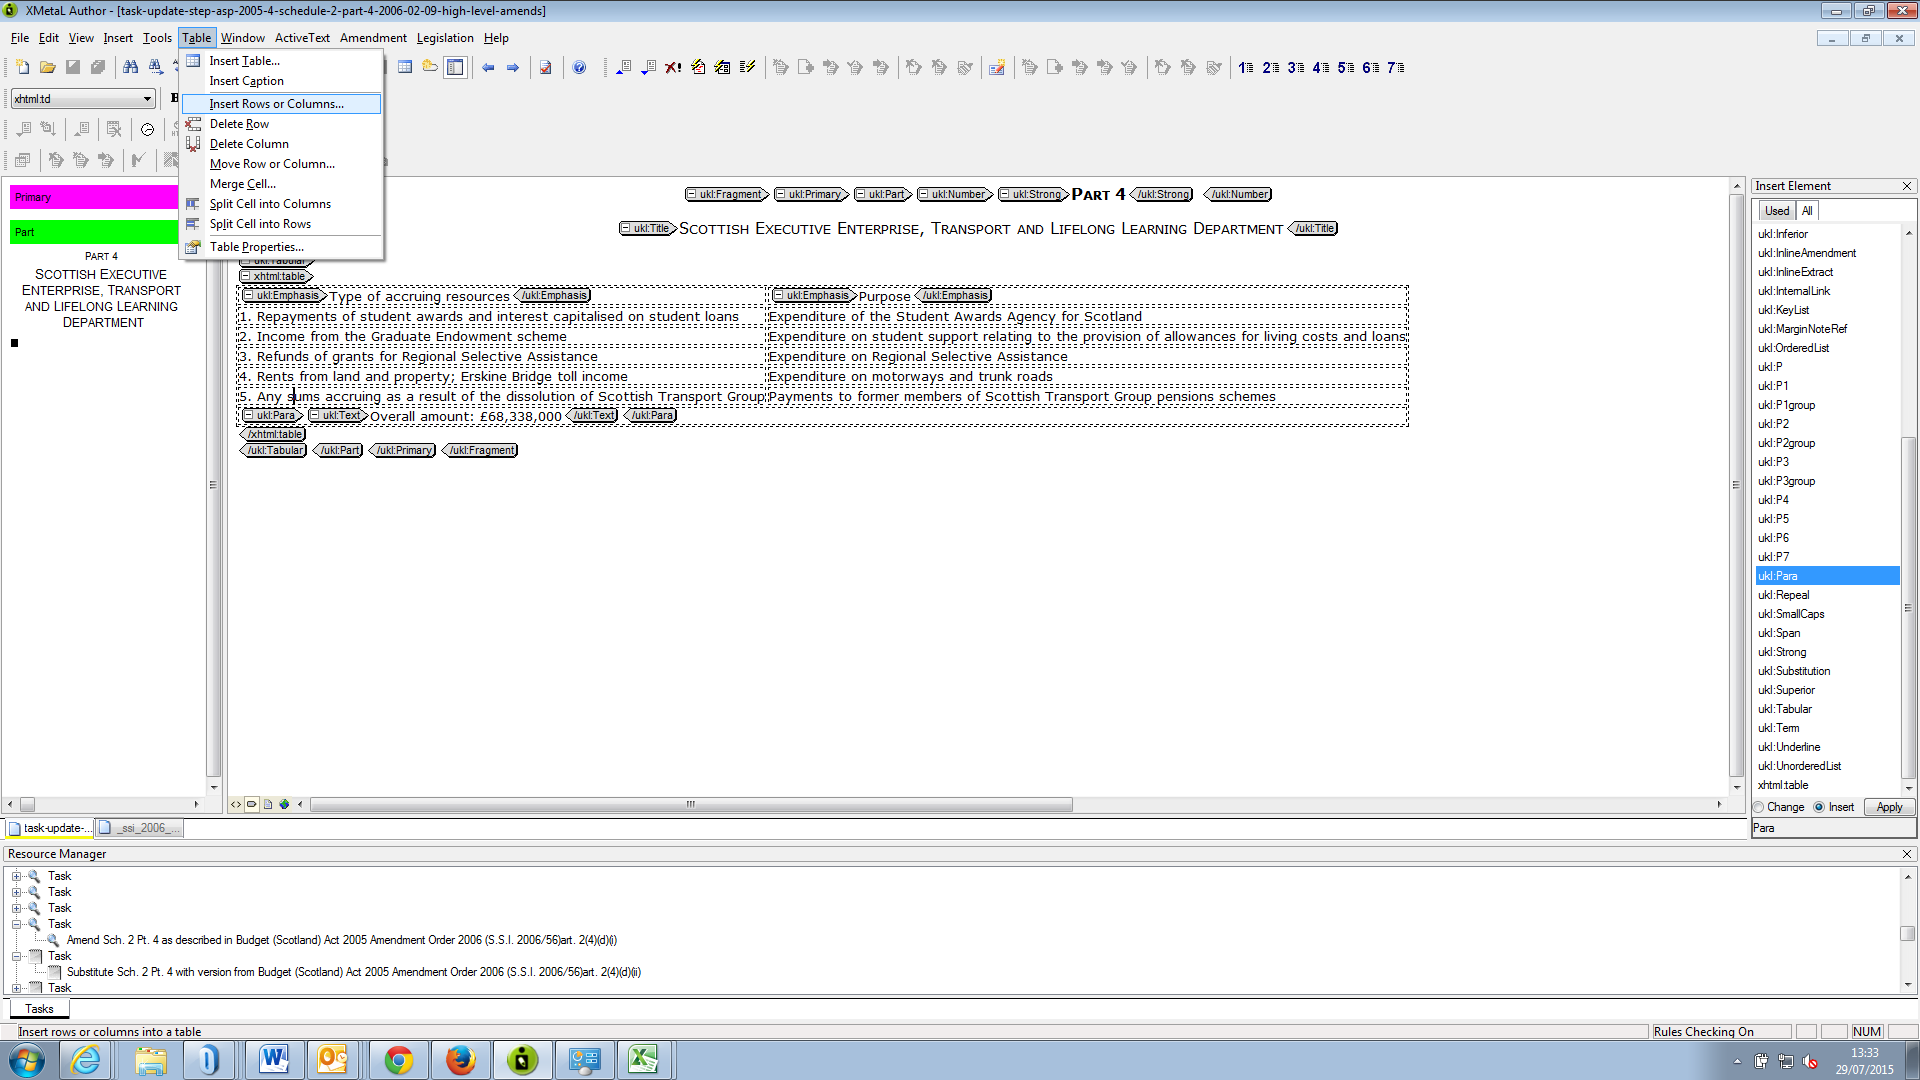This screenshot has height=1080, width=1920.
Task: Click the Open folder toolbar icon
Action: pos(47,67)
